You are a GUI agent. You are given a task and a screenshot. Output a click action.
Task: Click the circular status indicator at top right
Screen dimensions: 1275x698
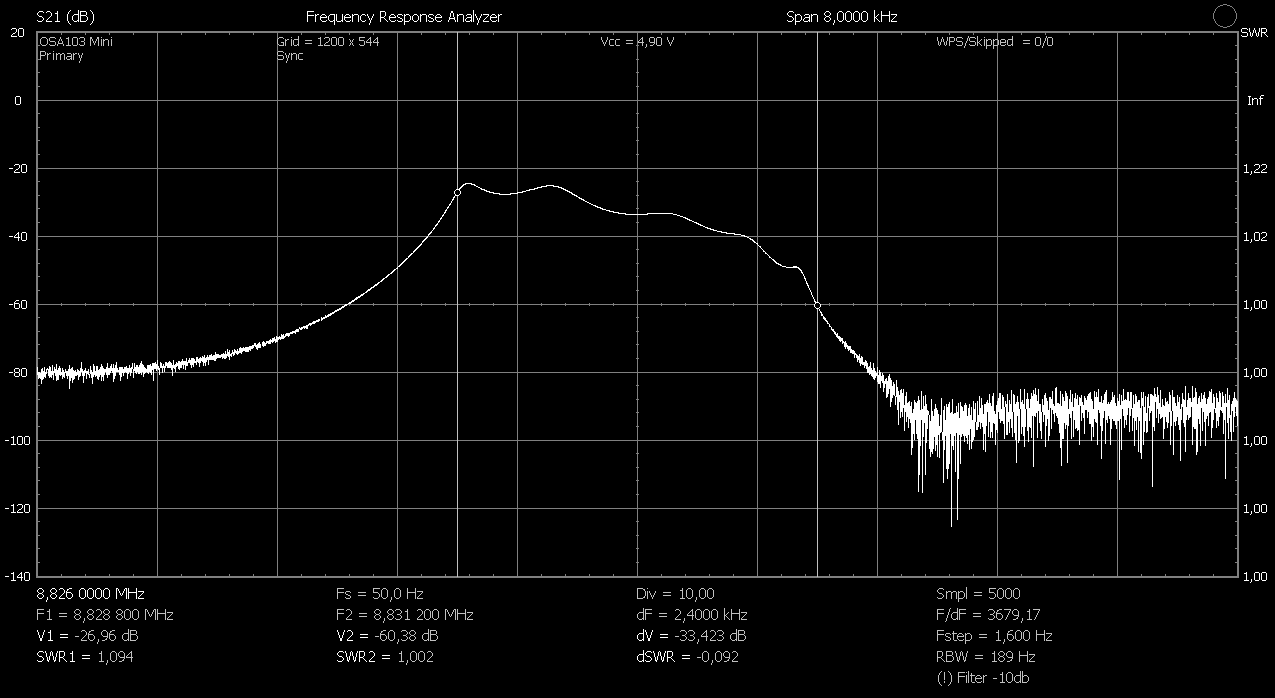(x=1224, y=15)
